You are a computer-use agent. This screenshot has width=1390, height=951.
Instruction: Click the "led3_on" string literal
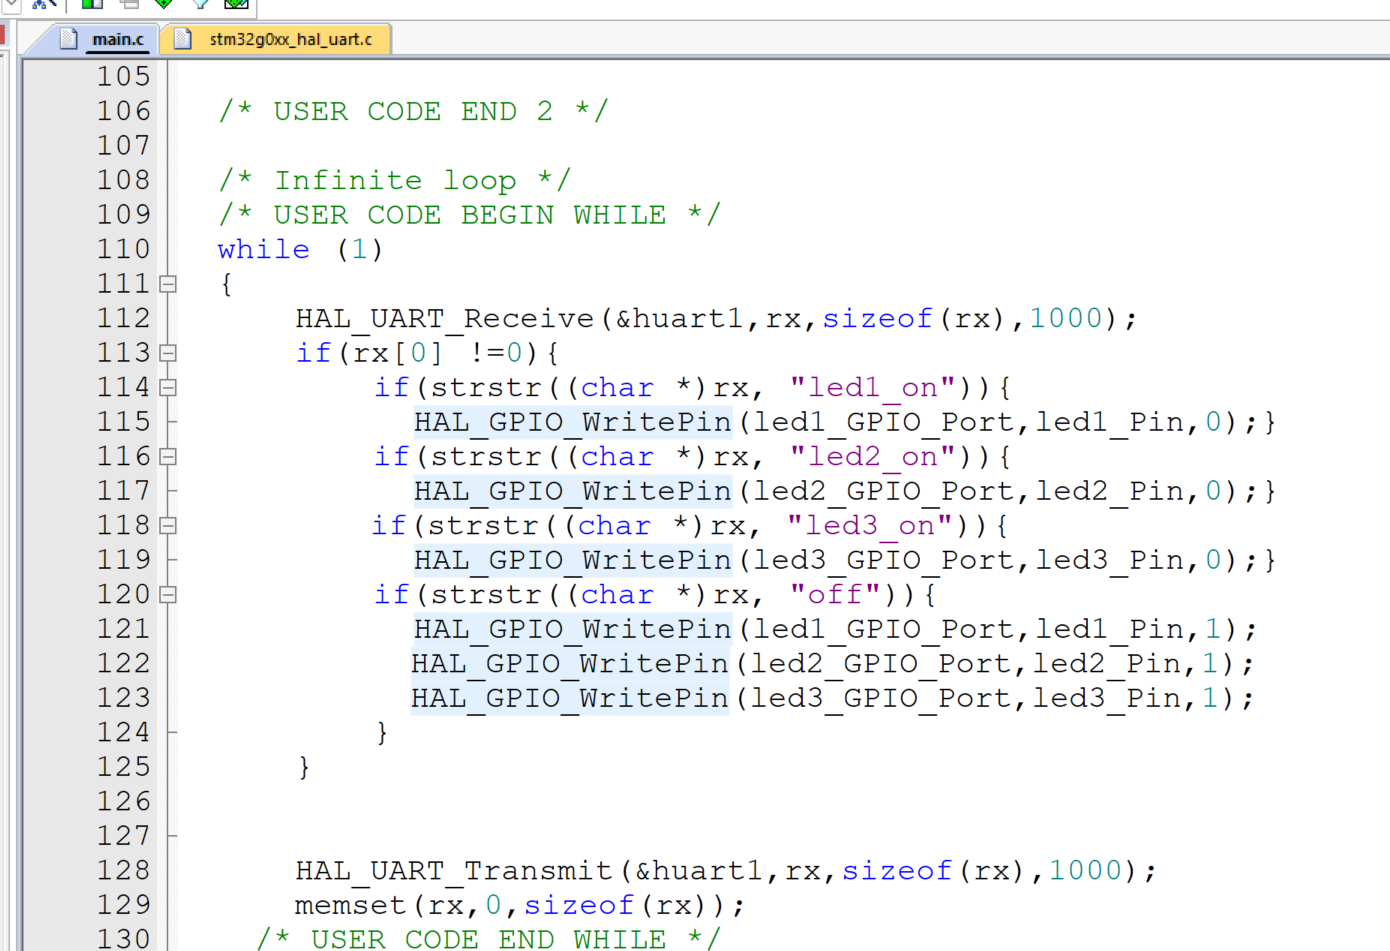[870, 525]
